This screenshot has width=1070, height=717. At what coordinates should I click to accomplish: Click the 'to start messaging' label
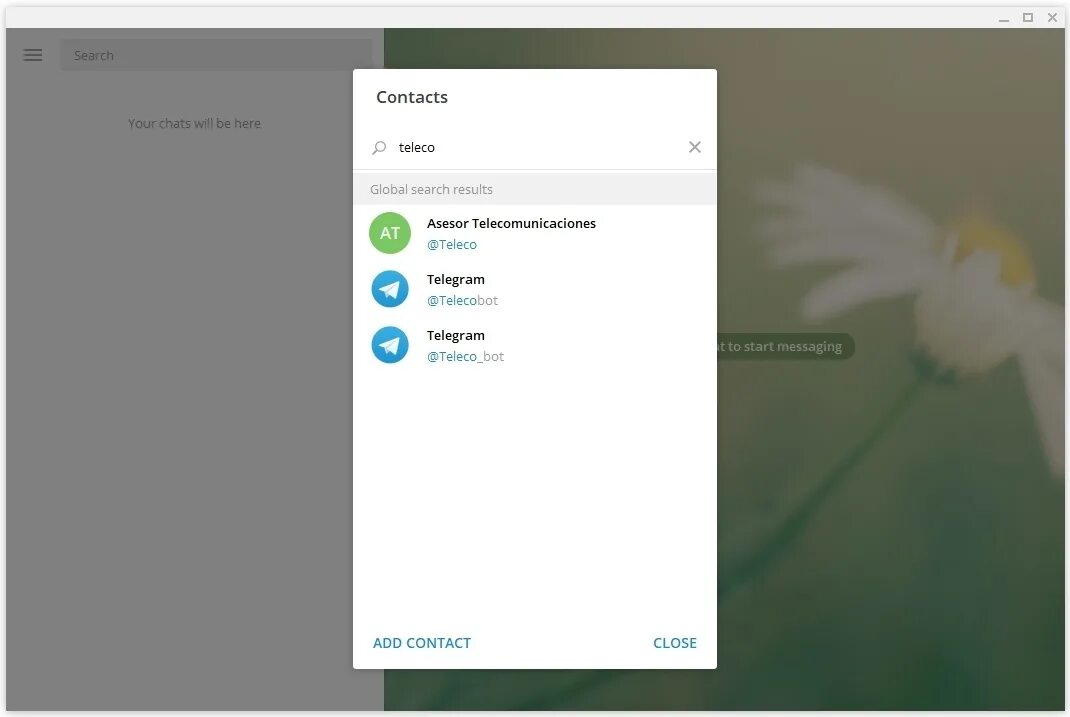coord(784,347)
